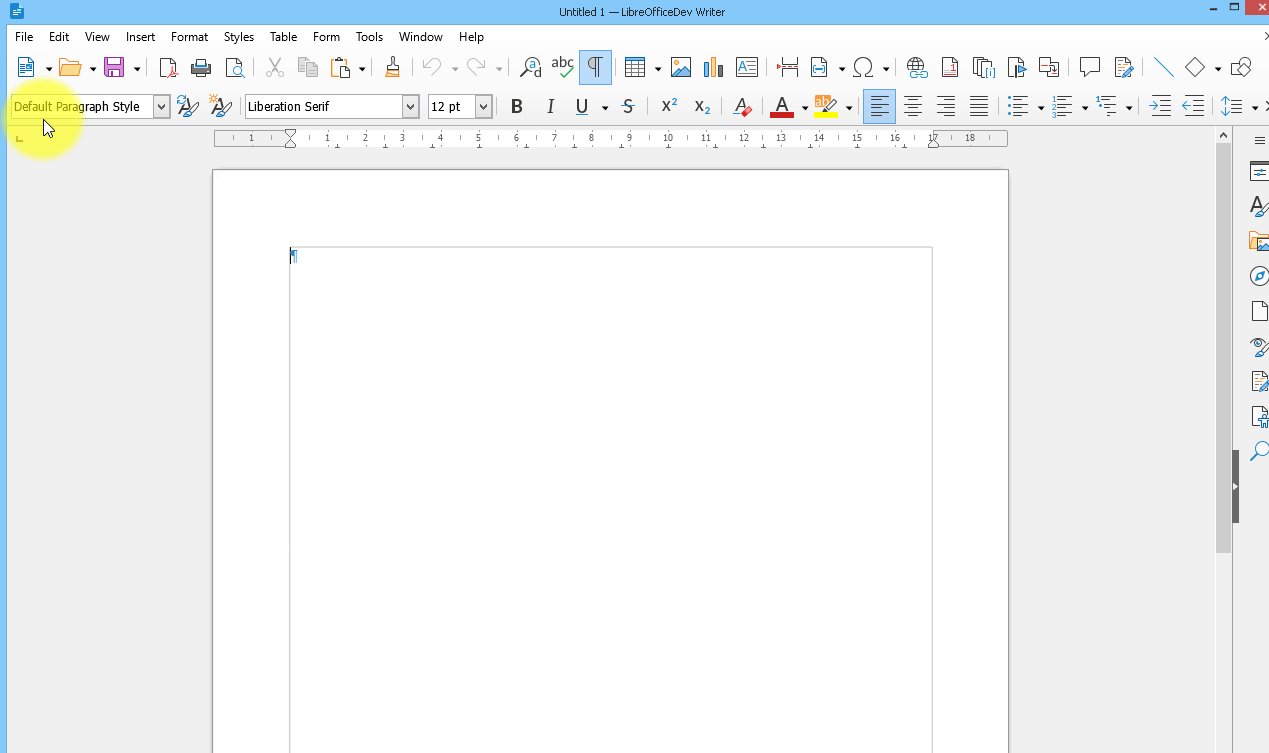
Task: Expand the paragraph style dropdown
Action: 161,107
